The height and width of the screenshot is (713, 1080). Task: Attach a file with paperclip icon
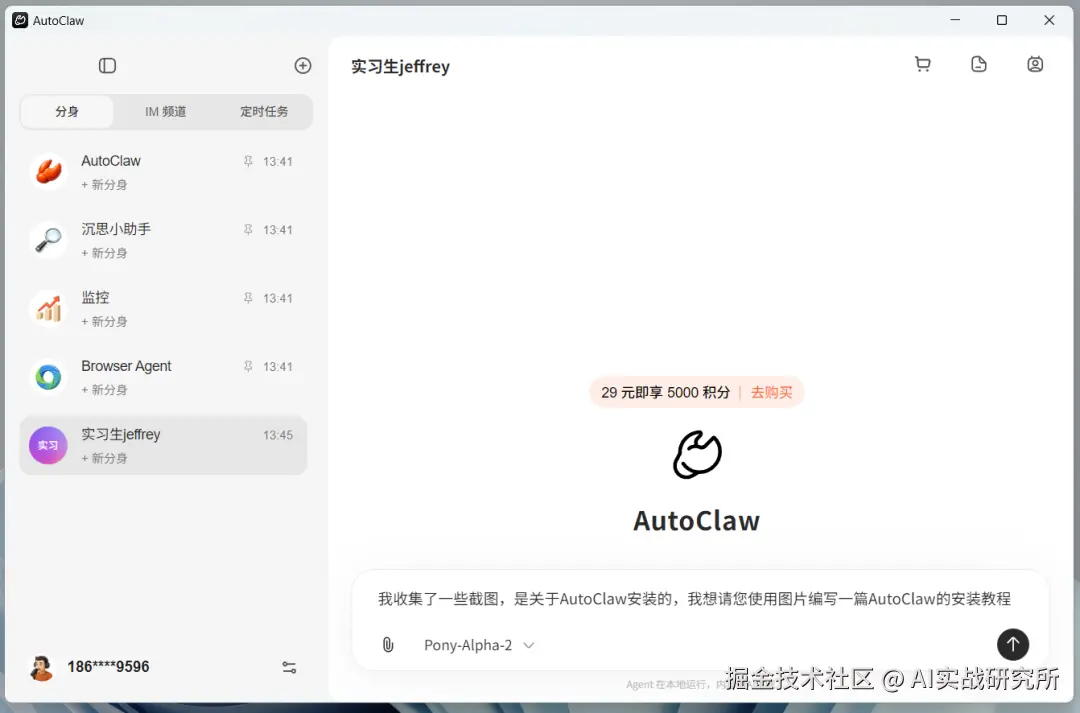(x=388, y=645)
